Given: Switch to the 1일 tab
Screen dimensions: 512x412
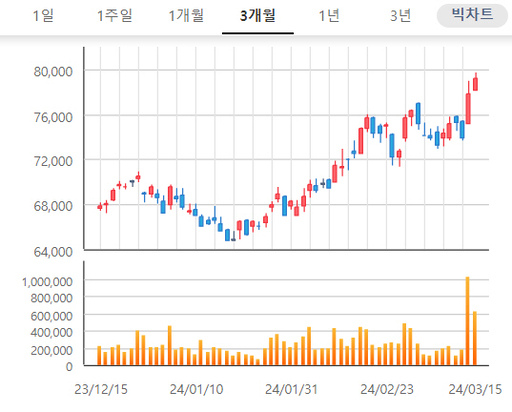Looking at the screenshot, I should [x=43, y=16].
